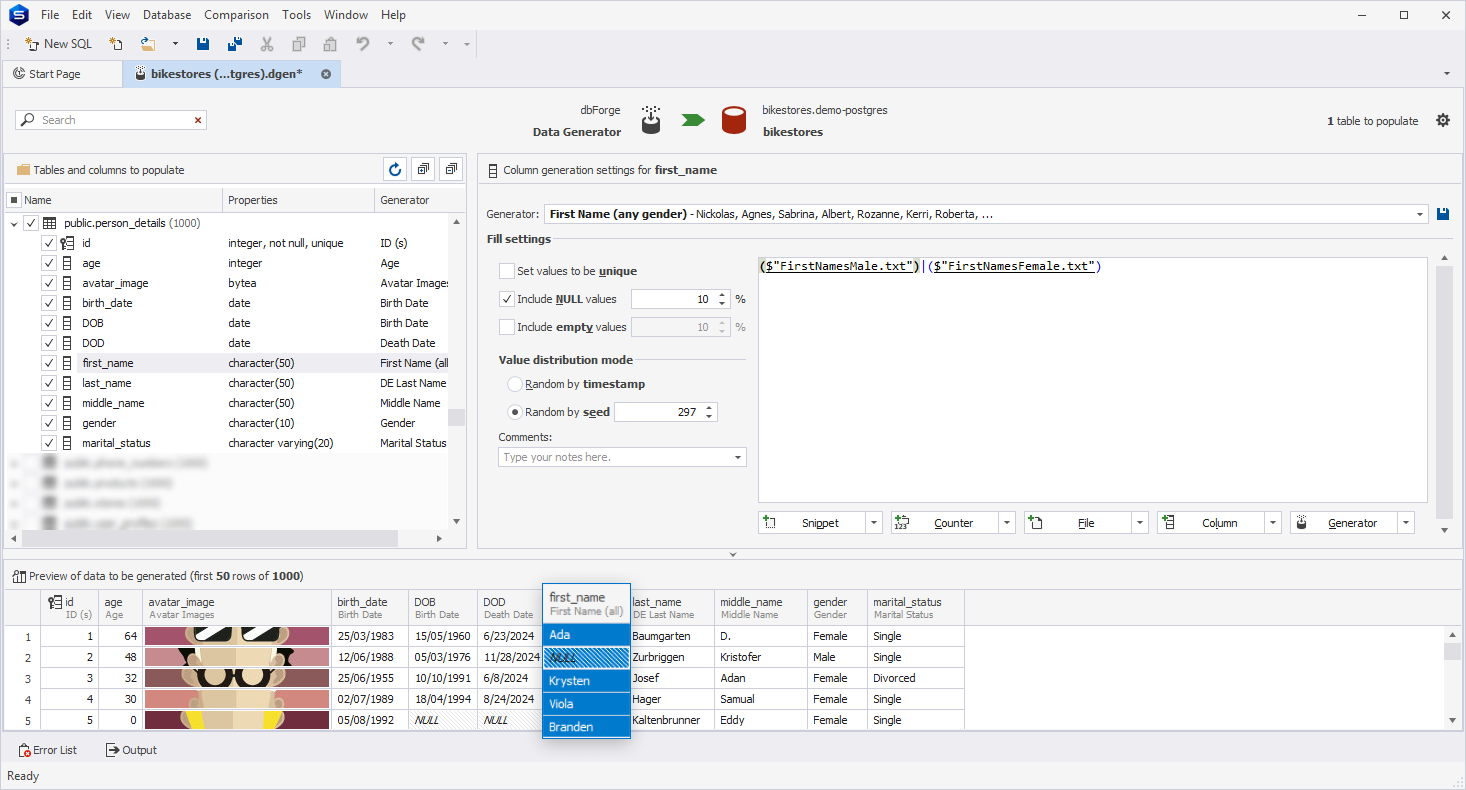Screen dimensions: 1466x790
Task: Open the document tabs list dropdown arrow
Action: tap(1447, 74)
